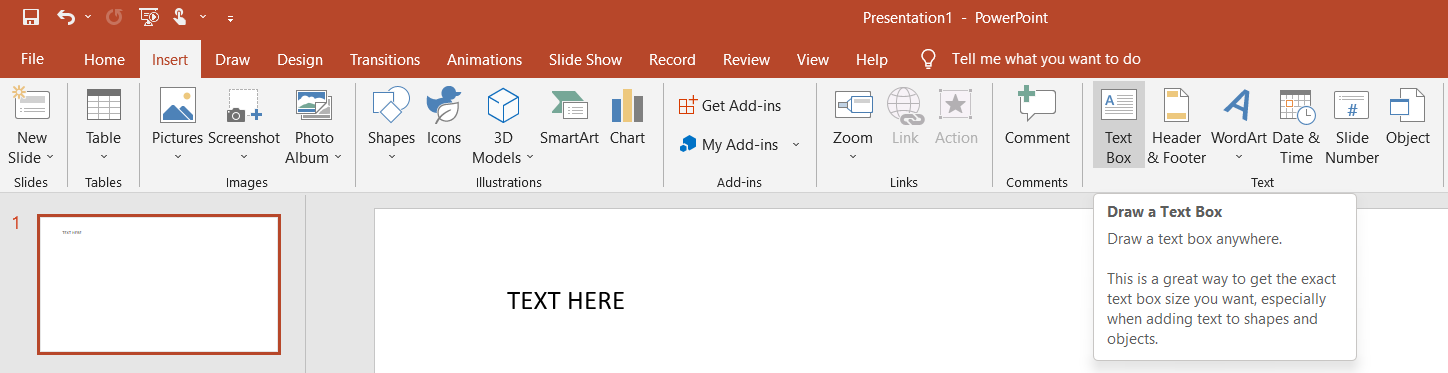The height and width of the screenshot is (373, 1448).
Task: Insert a New Slide icon
Action: (32, 104)
